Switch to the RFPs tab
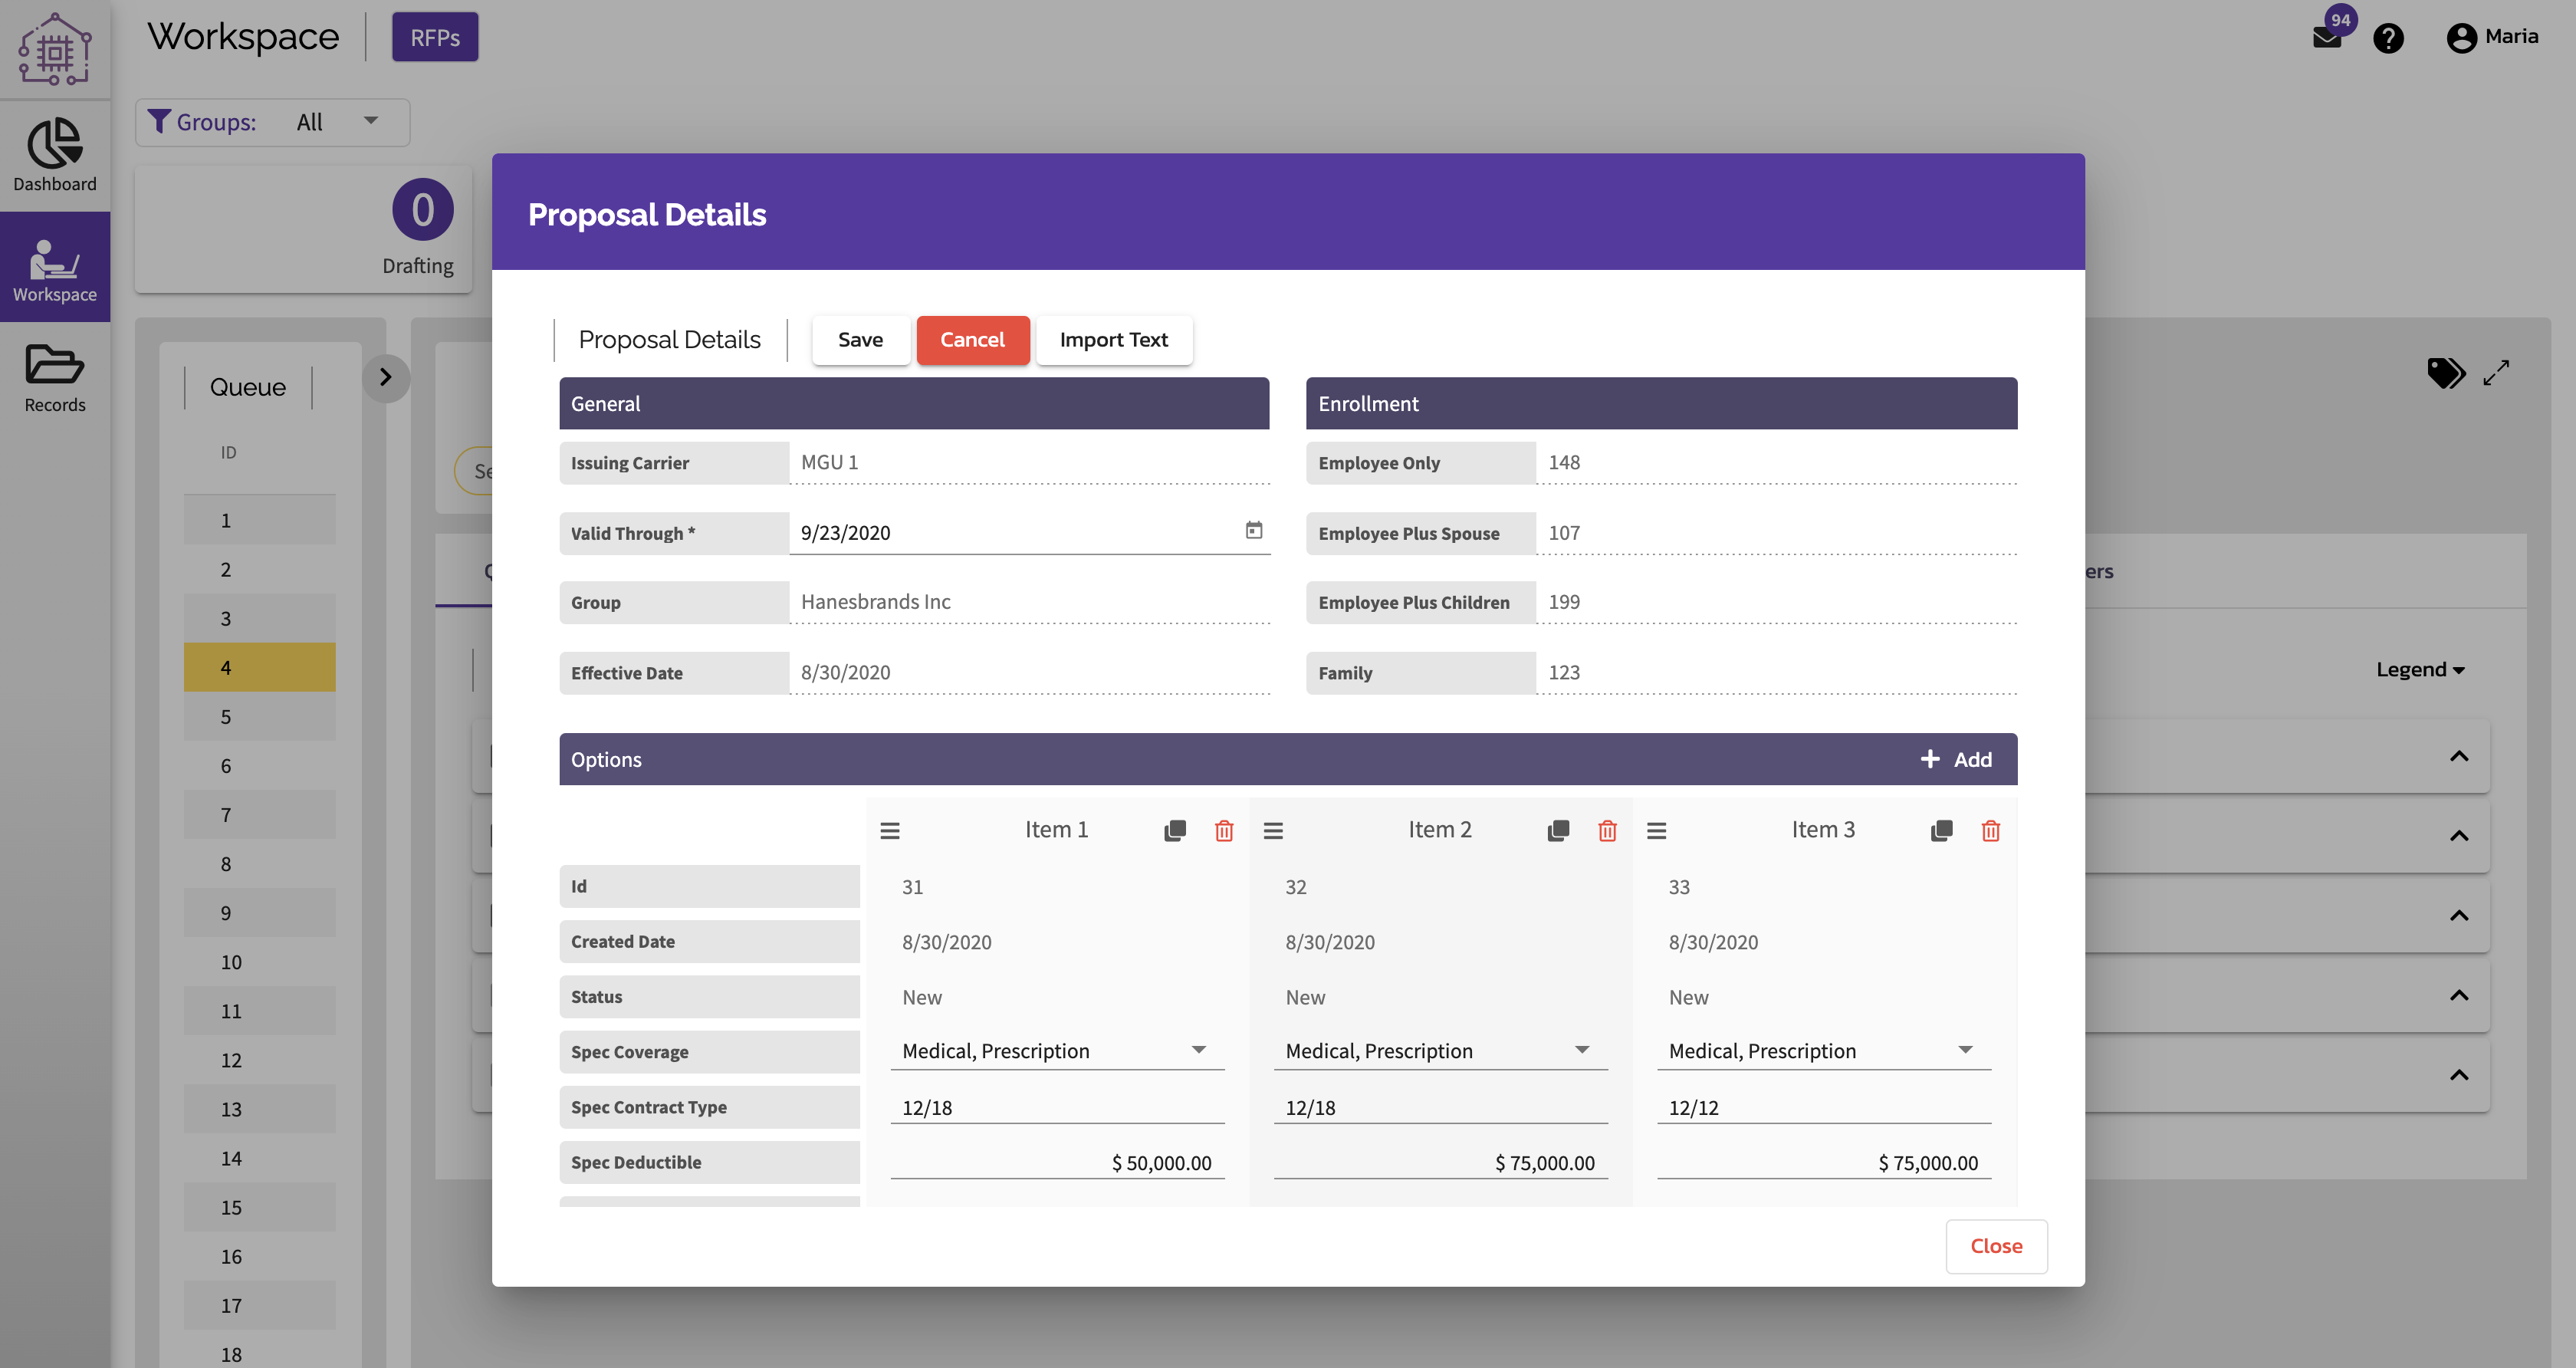 (x=434, y=36)
